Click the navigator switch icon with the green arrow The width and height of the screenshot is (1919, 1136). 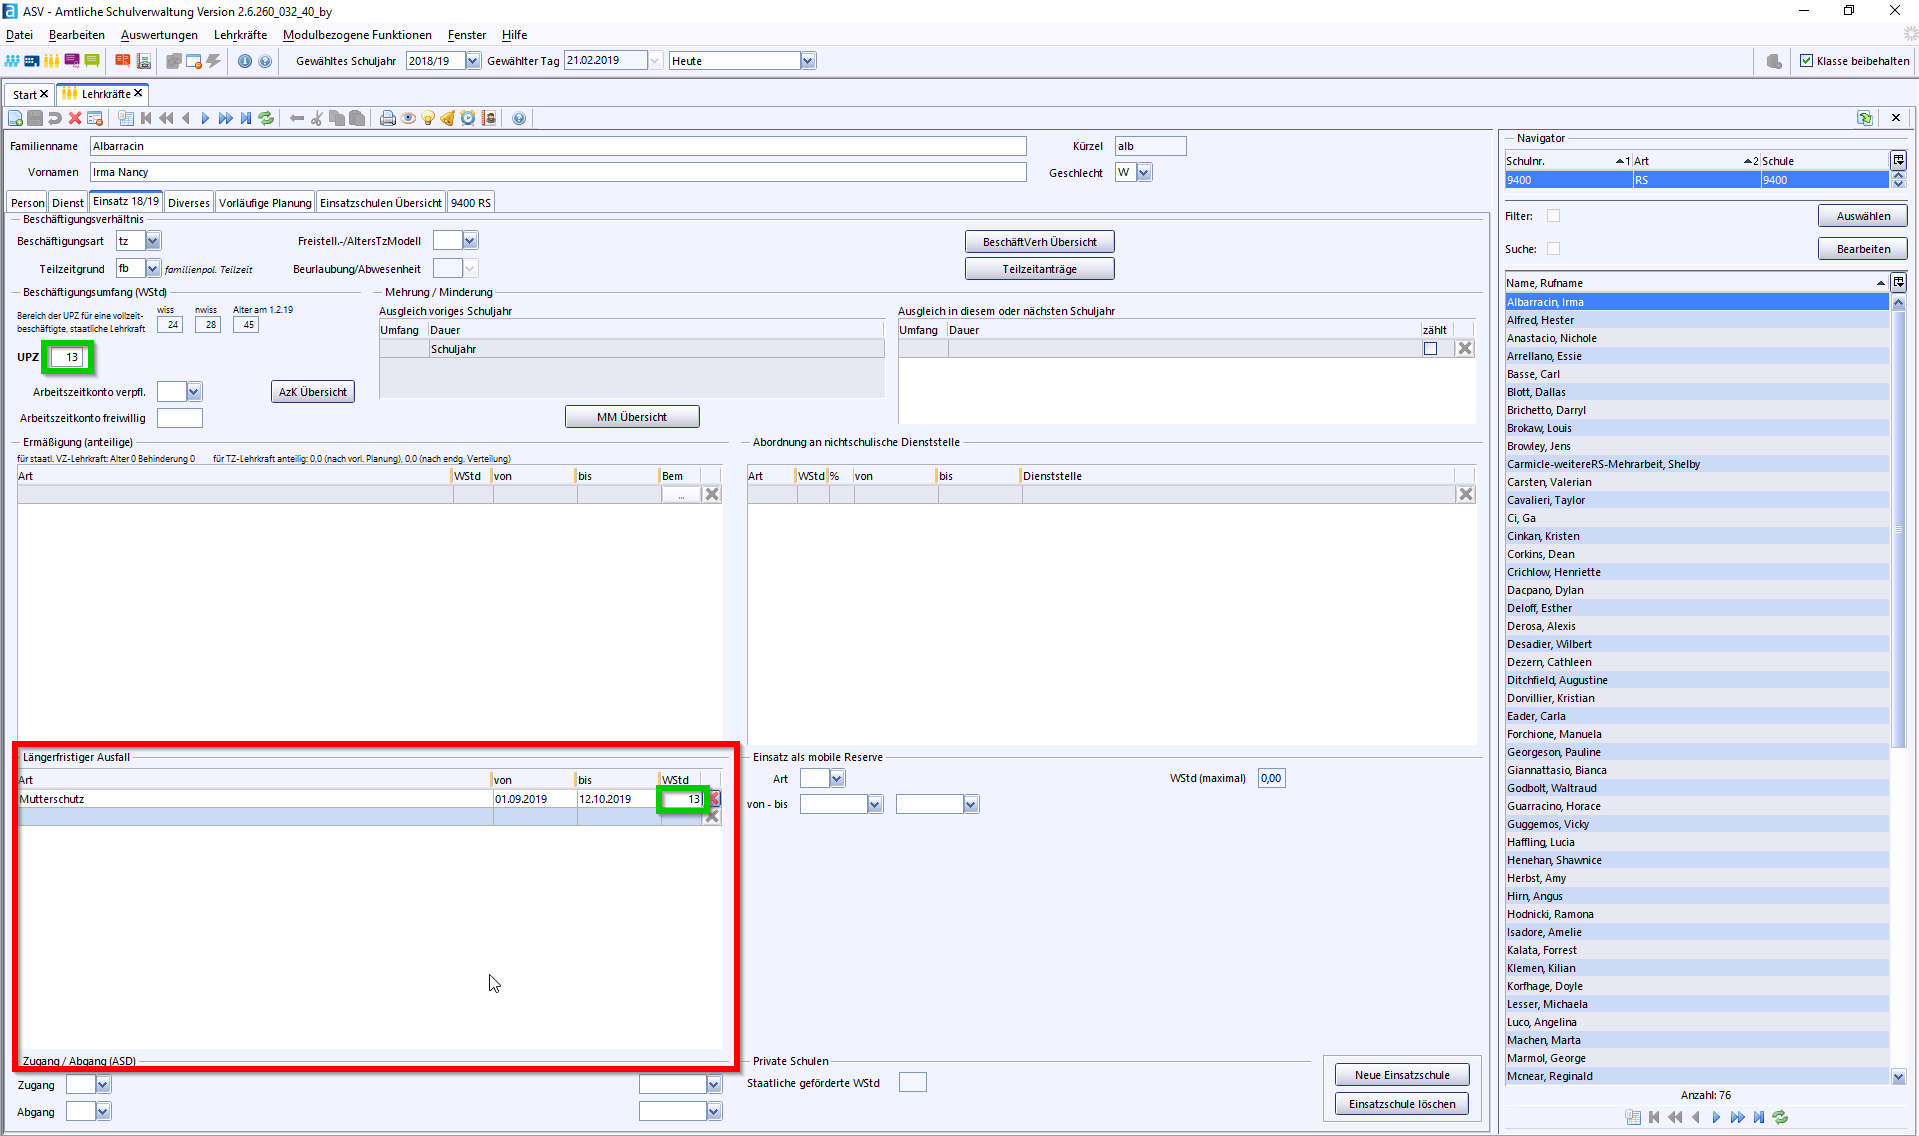point(1865,118)
